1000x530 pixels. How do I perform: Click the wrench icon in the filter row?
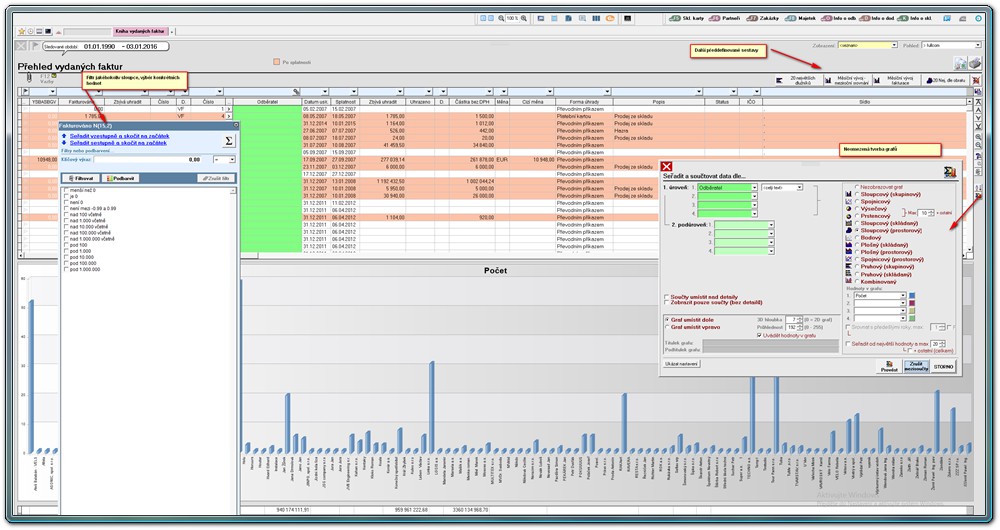point(297,92)
